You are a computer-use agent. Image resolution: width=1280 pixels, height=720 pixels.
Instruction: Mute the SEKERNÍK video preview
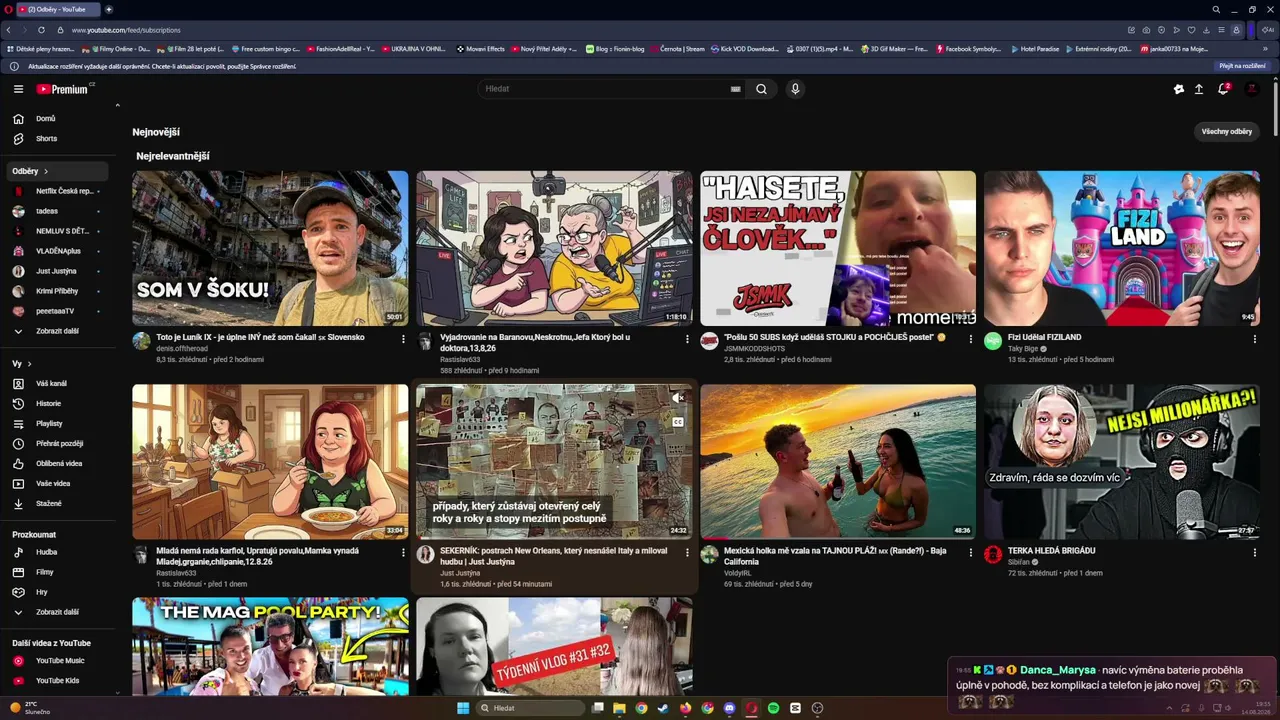(678, 398)
